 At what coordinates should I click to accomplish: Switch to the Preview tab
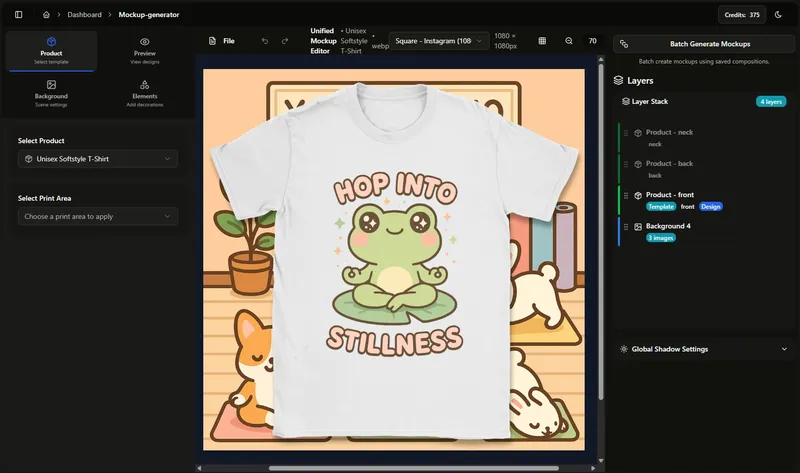point(145,51)
